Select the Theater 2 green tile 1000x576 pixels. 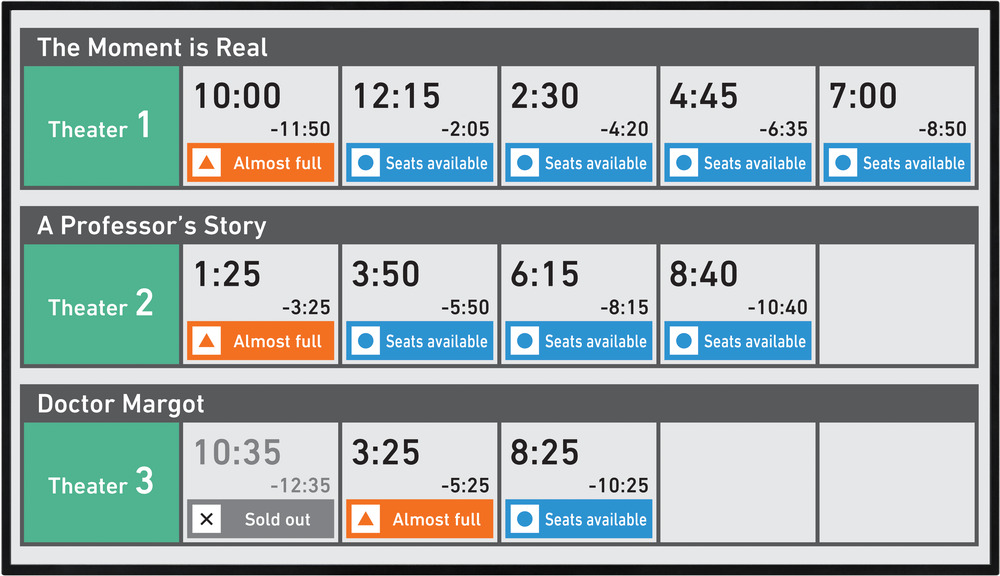pyautogui.click(x=101, y=304)
